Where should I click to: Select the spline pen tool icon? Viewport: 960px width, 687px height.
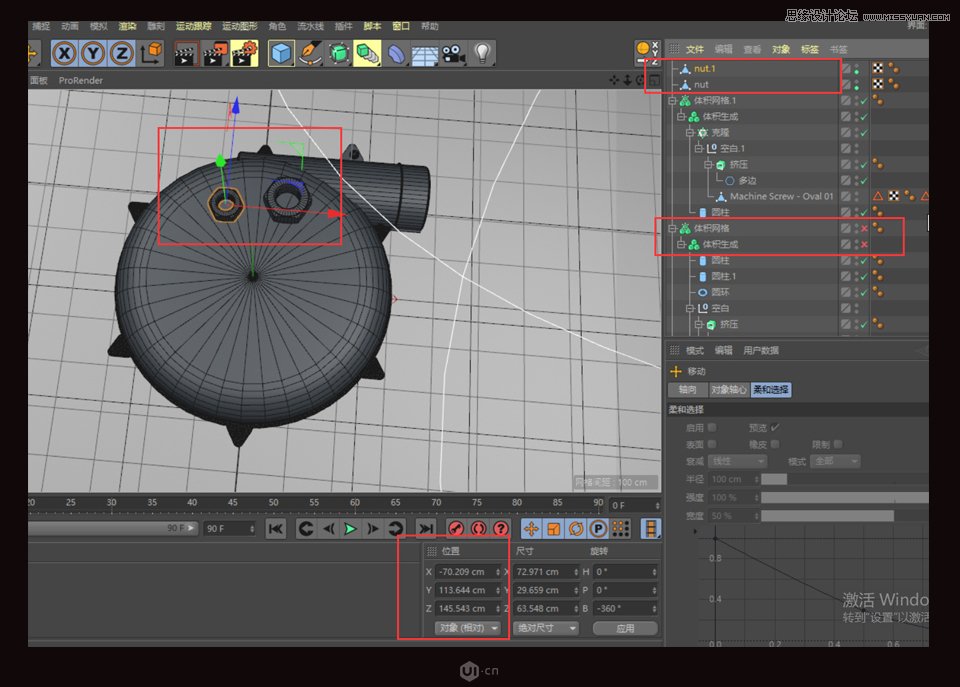coord(310,52)
